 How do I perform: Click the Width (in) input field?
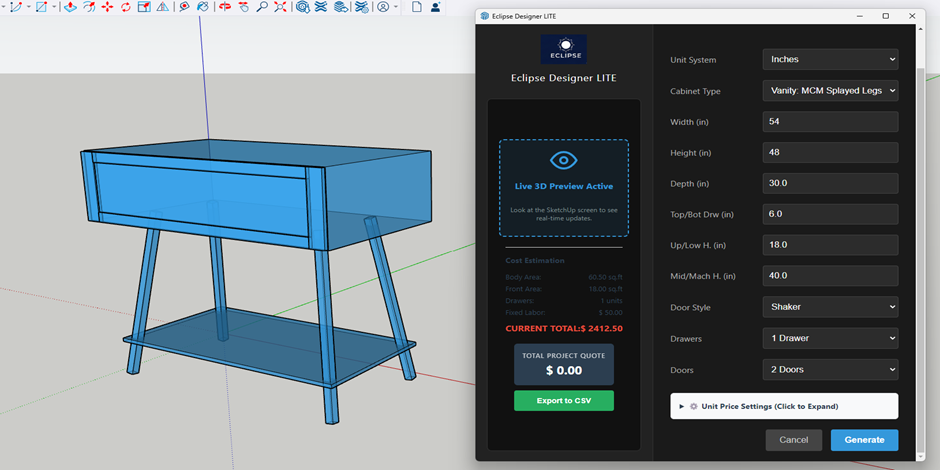[x=830, y=122]
